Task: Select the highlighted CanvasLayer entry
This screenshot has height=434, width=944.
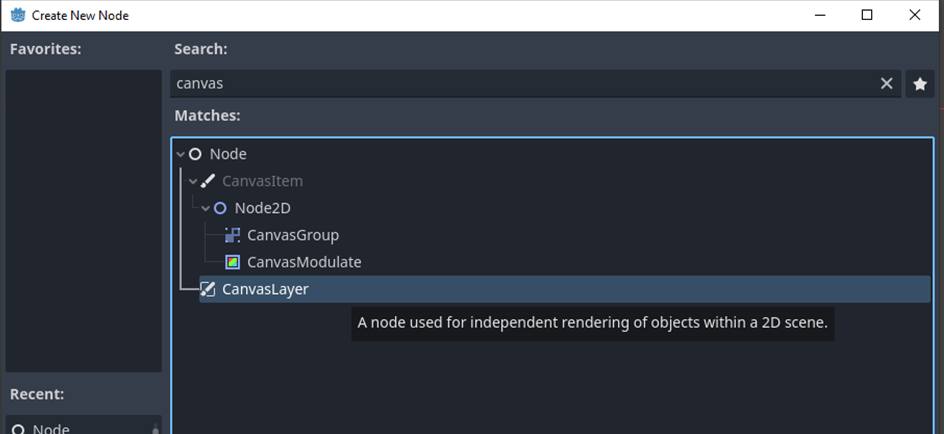Action: pyautogui.click(x=565, y=289)
